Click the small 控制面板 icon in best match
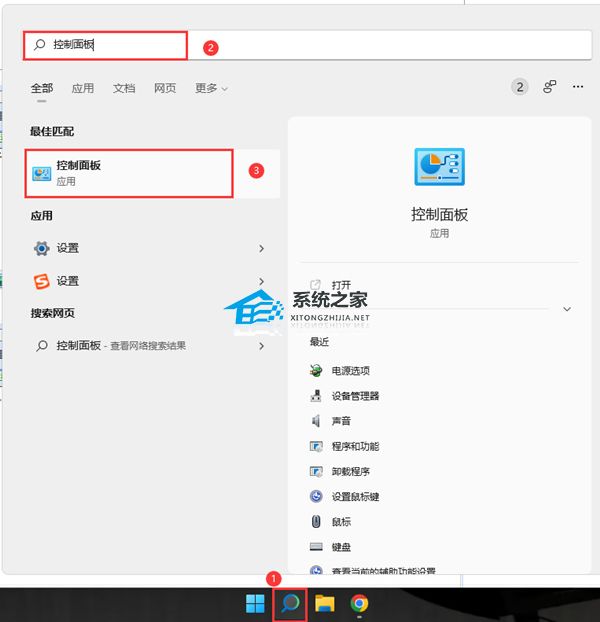This screenshot has height=622, width=600. point(42,174)
